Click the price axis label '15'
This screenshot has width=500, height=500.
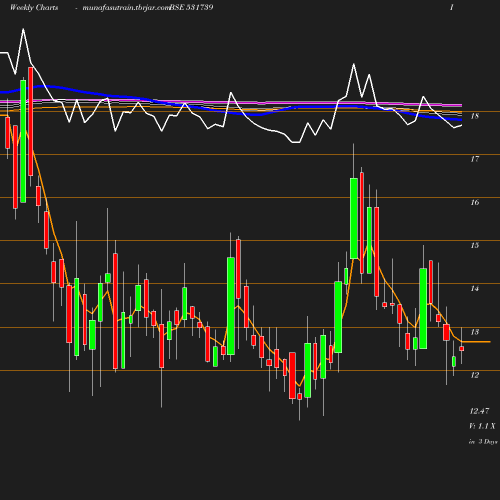pos(475,245)
